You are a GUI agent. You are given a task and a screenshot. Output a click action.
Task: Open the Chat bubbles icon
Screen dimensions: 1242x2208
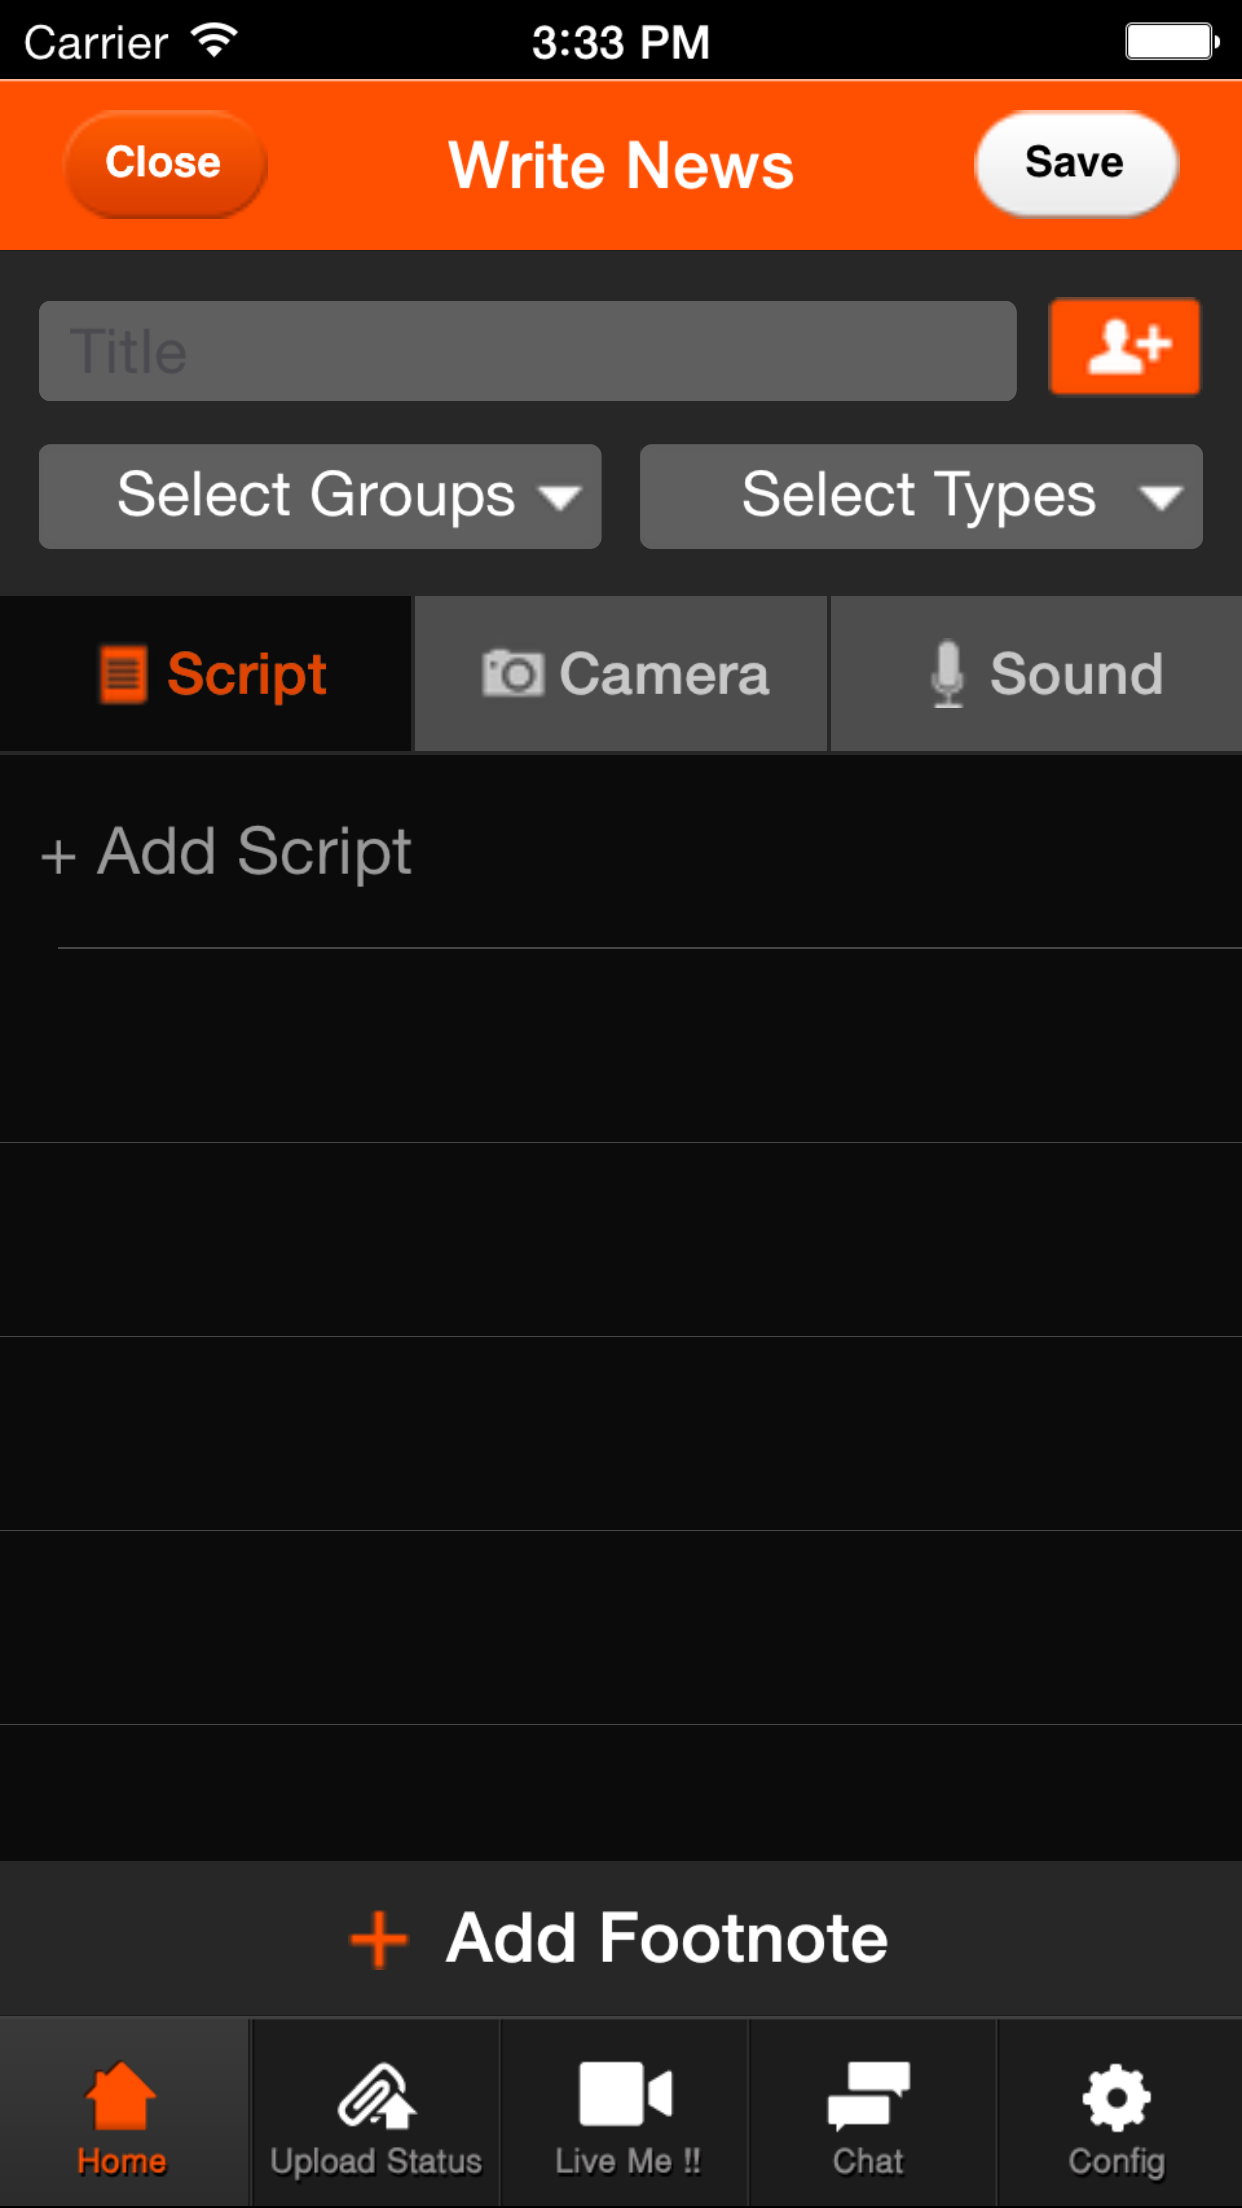(x=868, y=2095)
